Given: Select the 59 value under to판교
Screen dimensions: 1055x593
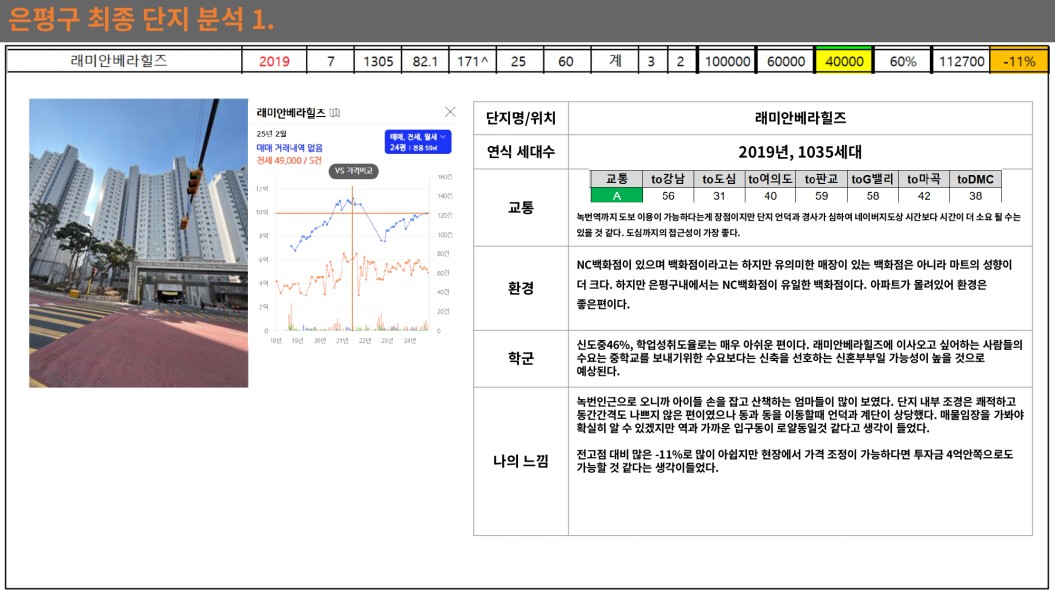Looking at the screenshot, I should 822,196.
